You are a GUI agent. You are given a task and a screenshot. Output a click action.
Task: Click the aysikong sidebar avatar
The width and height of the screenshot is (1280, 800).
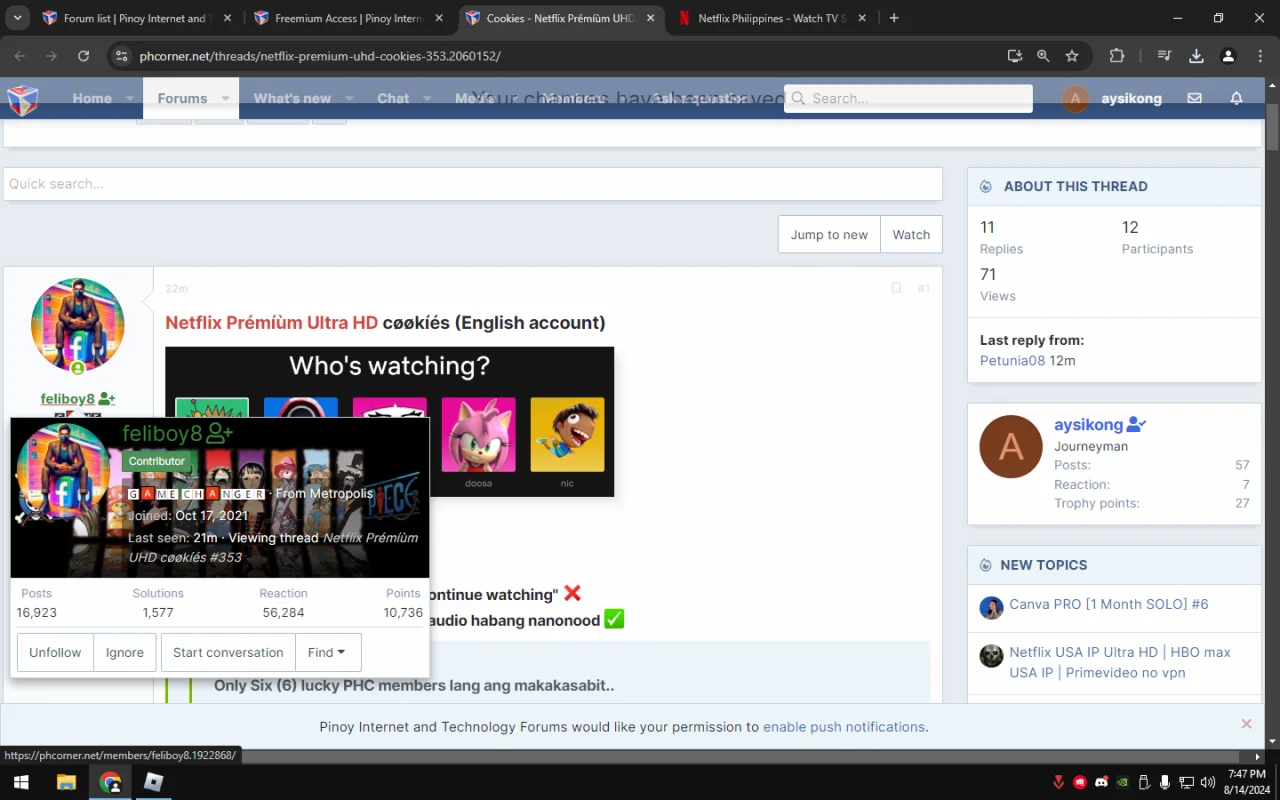[1011, 446]
